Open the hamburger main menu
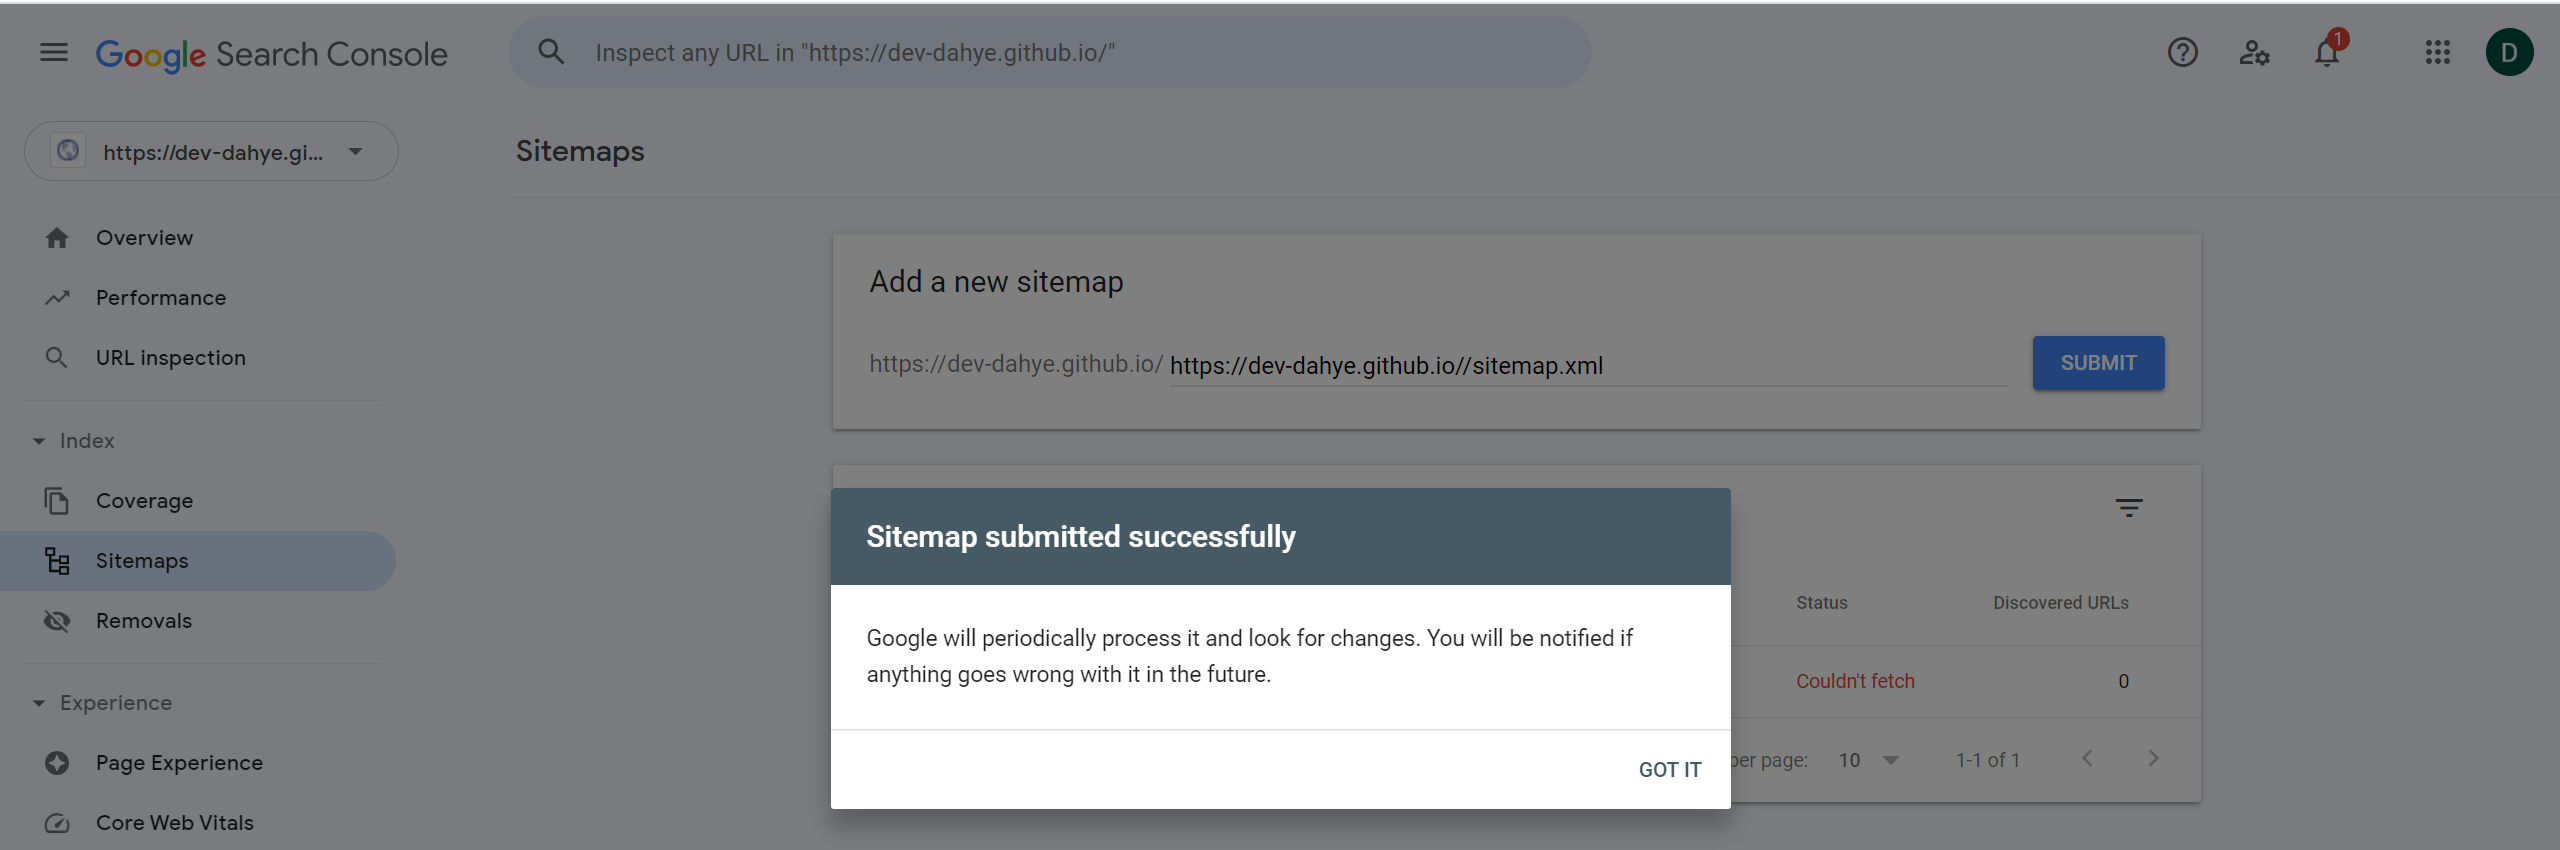 click(x=54, y=52)
